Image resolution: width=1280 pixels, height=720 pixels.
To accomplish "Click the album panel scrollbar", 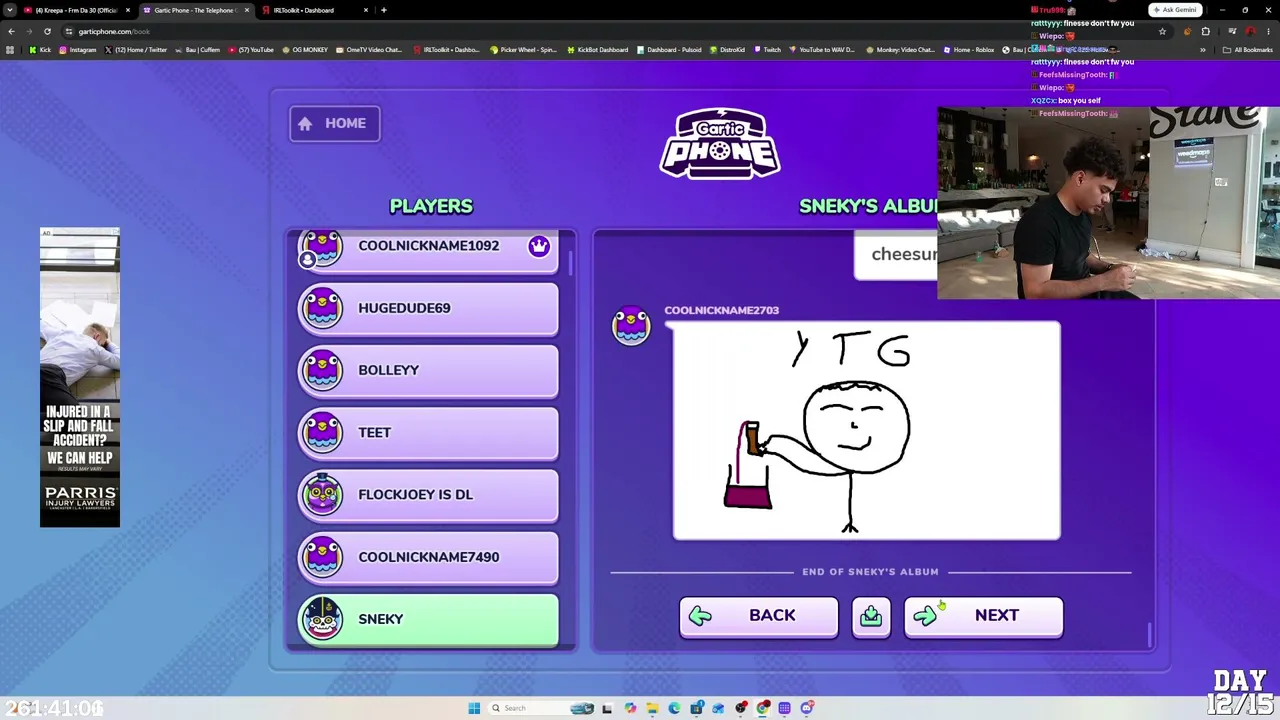I will pyautogui.click(x=1150, y=634).
